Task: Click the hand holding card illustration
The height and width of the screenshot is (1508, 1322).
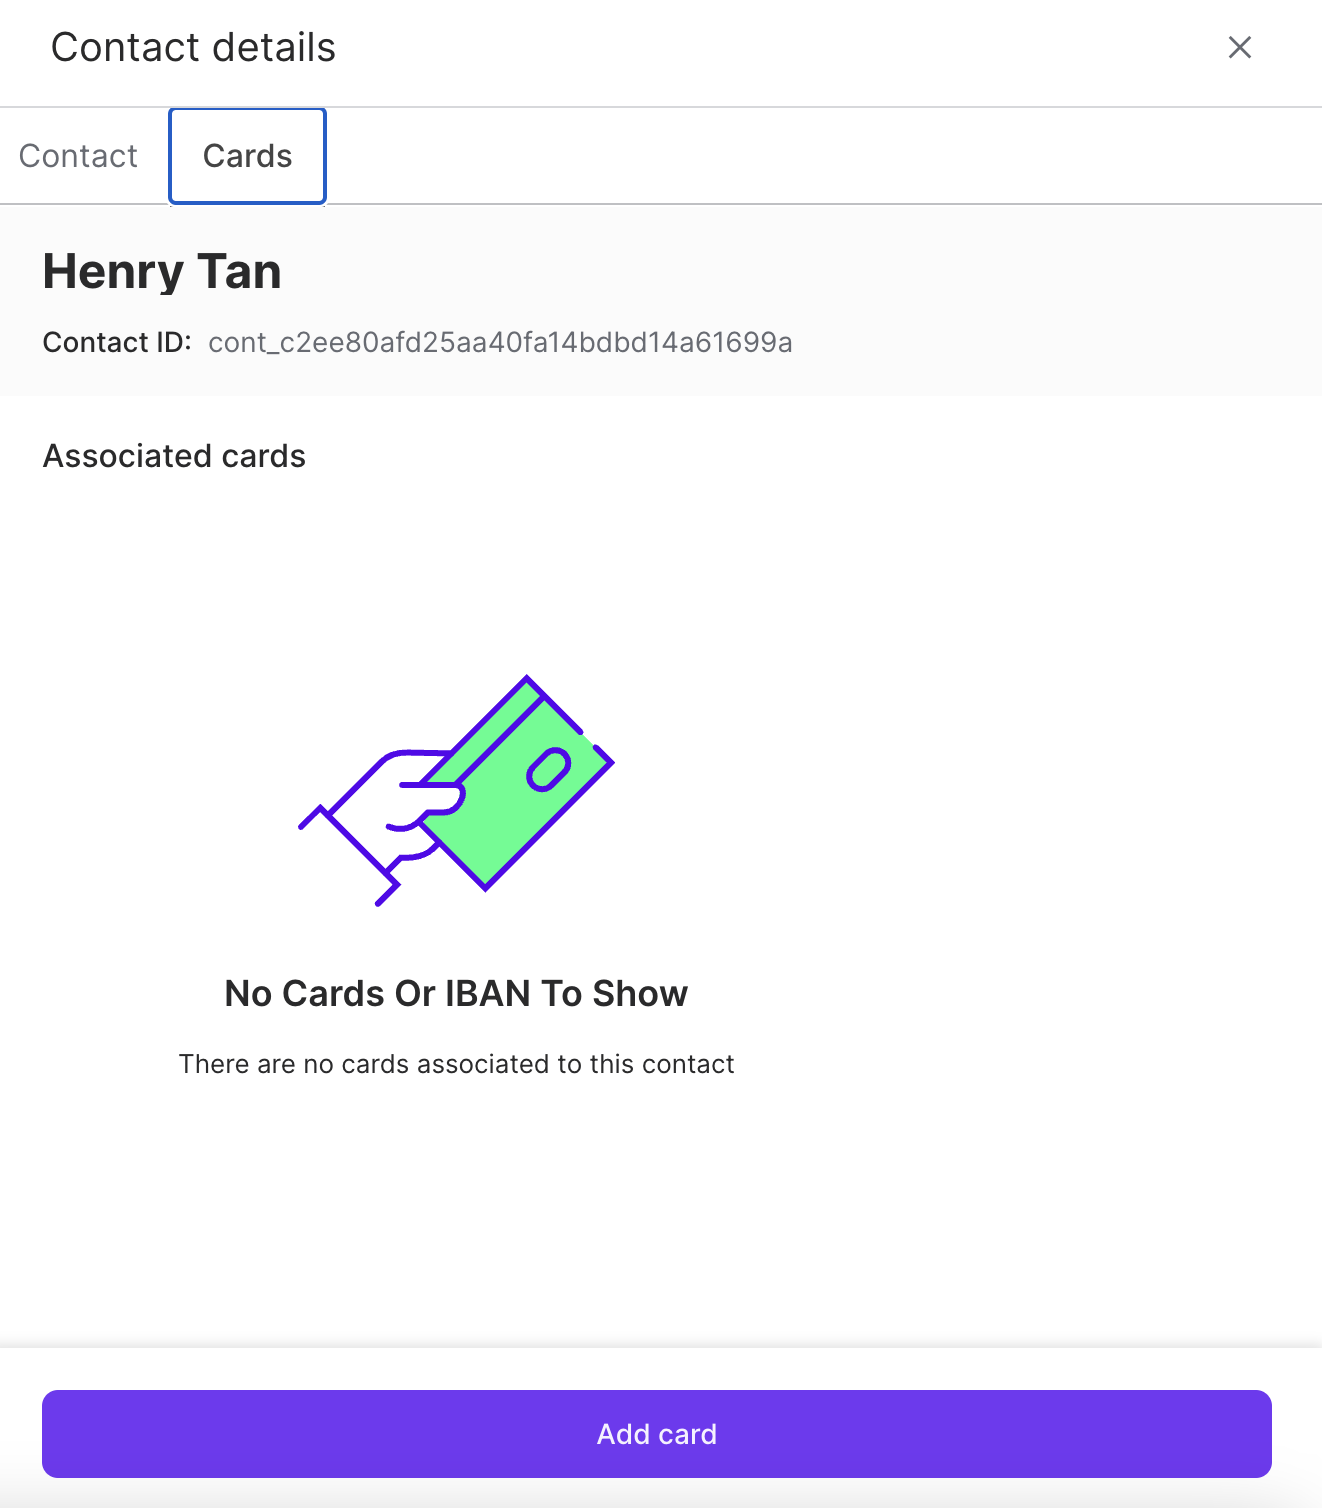Action: pyautogui.click(x=456, y=790)
